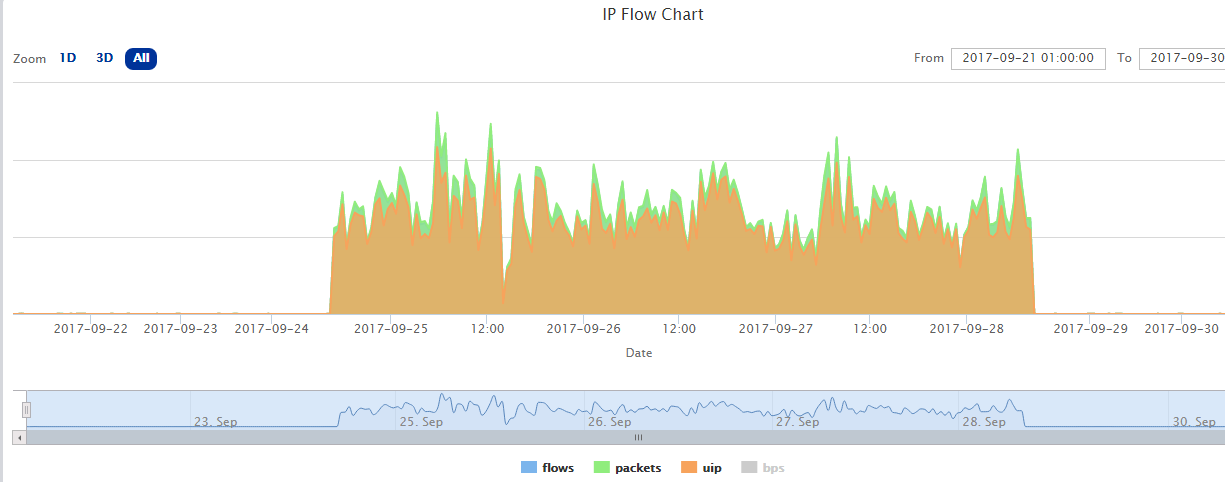Viewport: 1225px width, 482px height.
Task: Click the To date input field
Action: (1182, 58)
